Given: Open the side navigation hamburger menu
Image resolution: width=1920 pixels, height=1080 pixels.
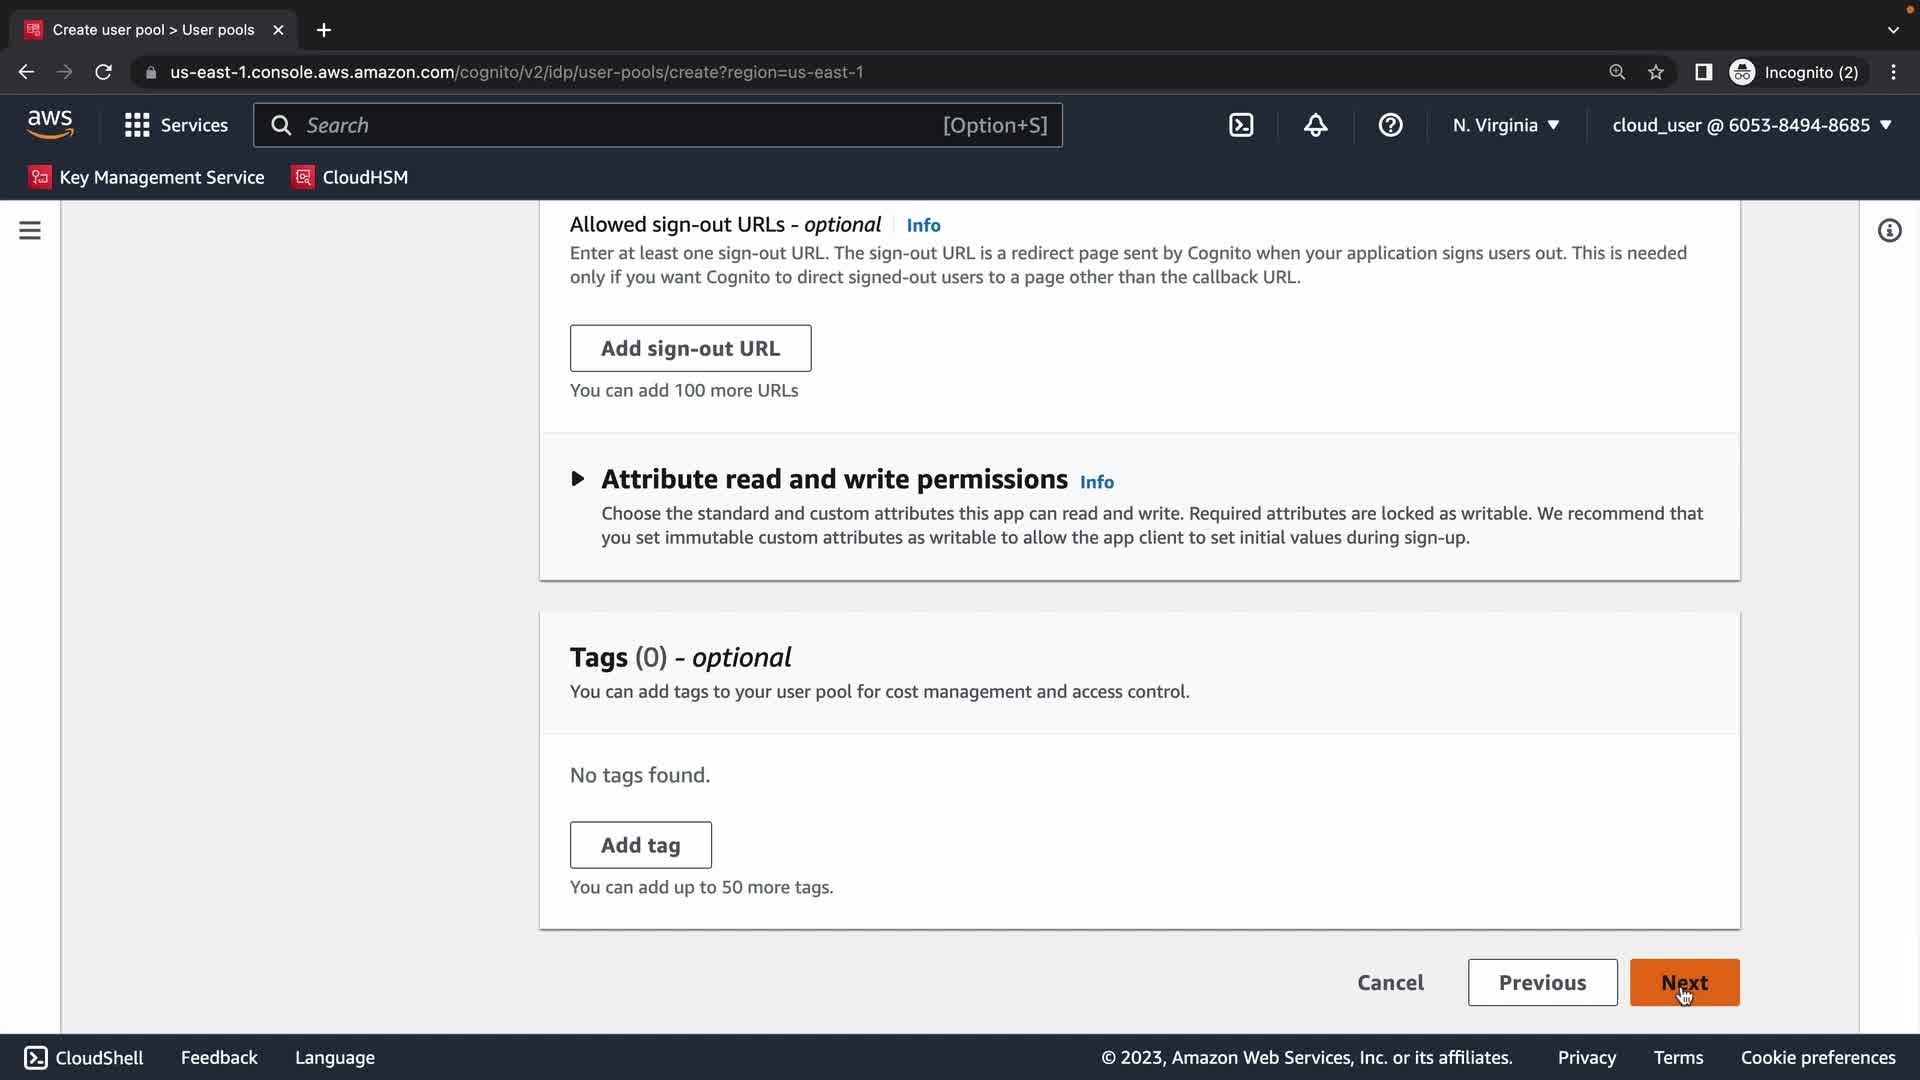Looking at the screenshot, I should pos(30,231).
